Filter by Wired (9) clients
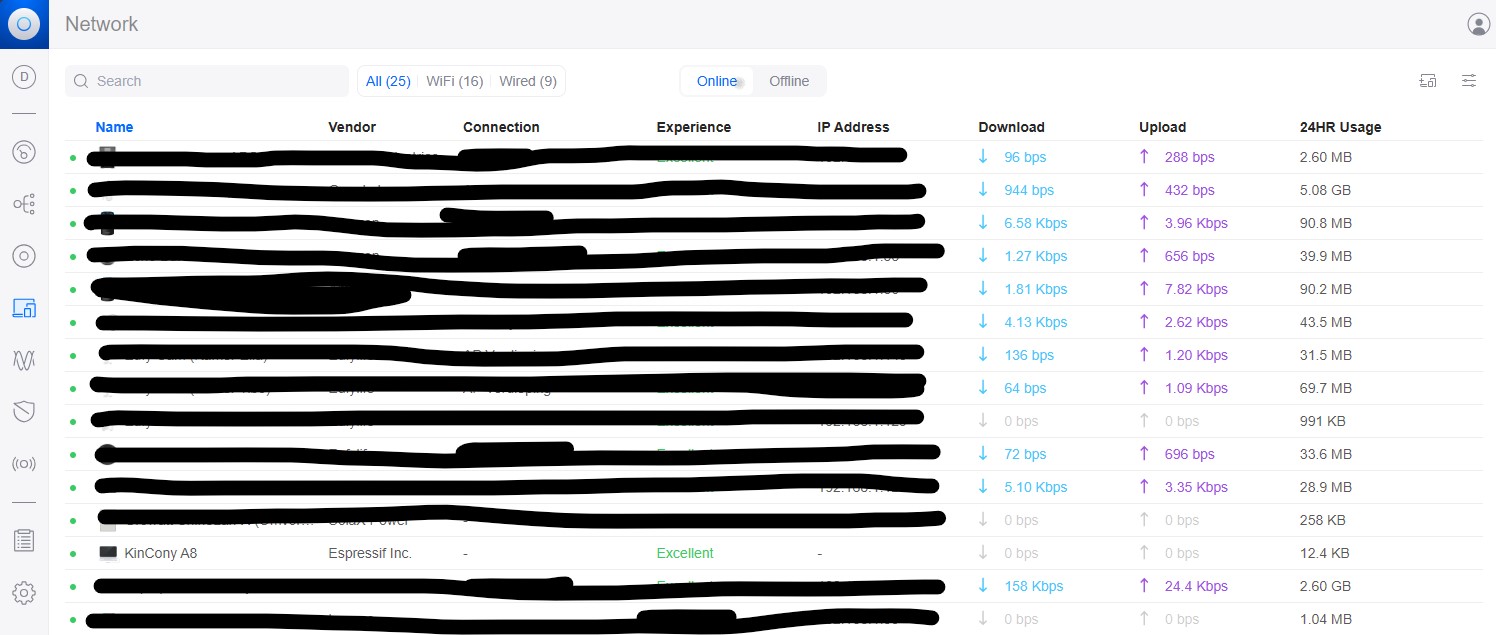 [x=527, y=81]
